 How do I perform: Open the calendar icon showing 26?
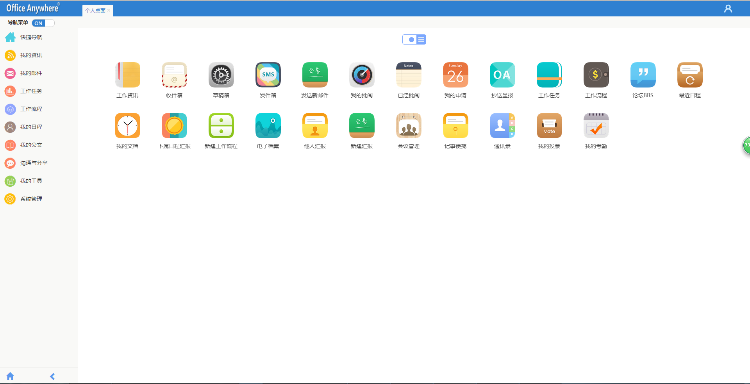(x=455, y=75)
